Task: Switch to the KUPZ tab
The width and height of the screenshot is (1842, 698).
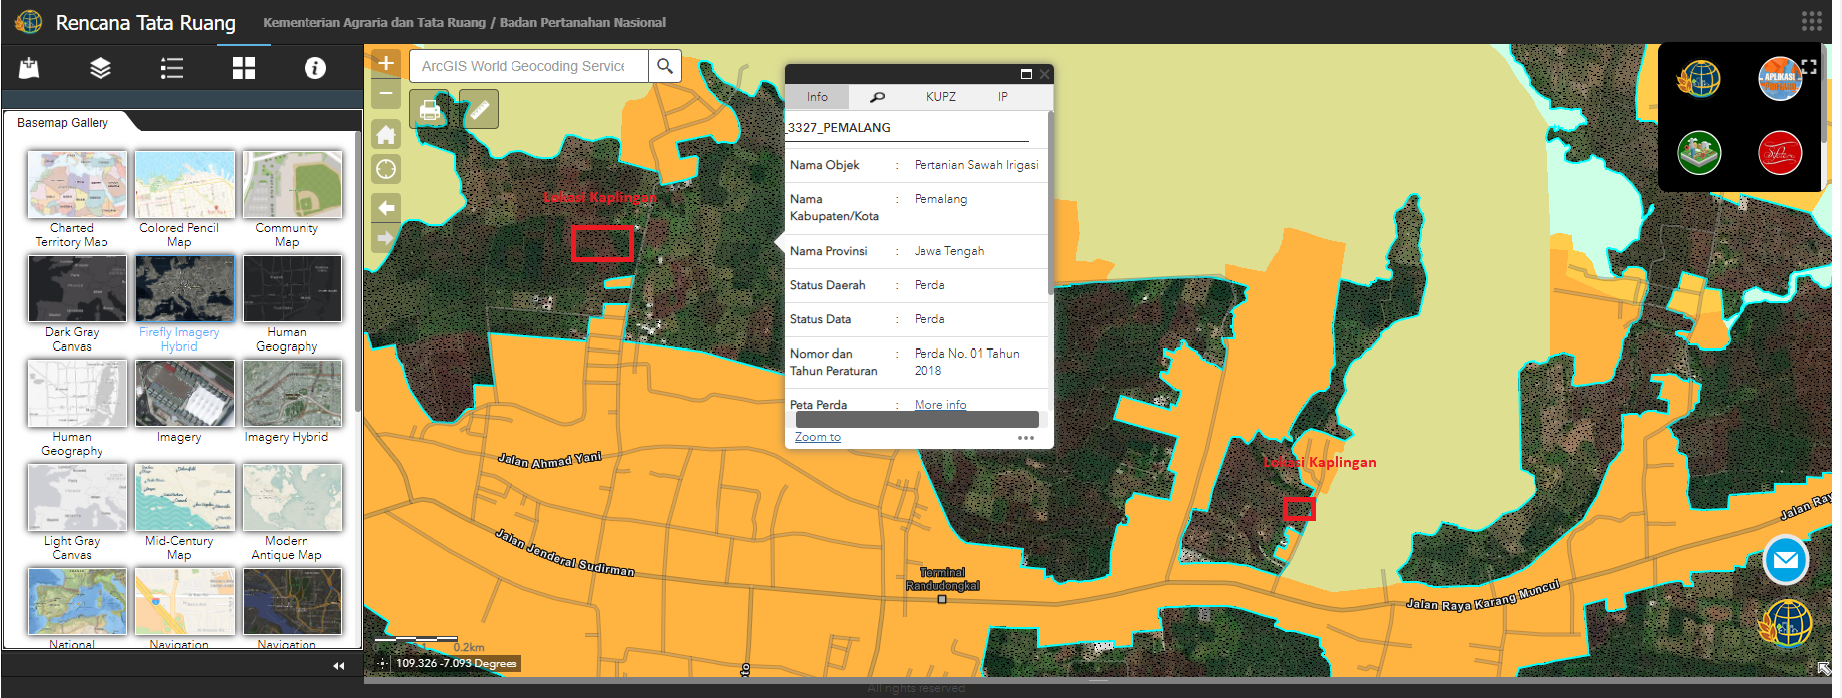Action: pos(940,97)
